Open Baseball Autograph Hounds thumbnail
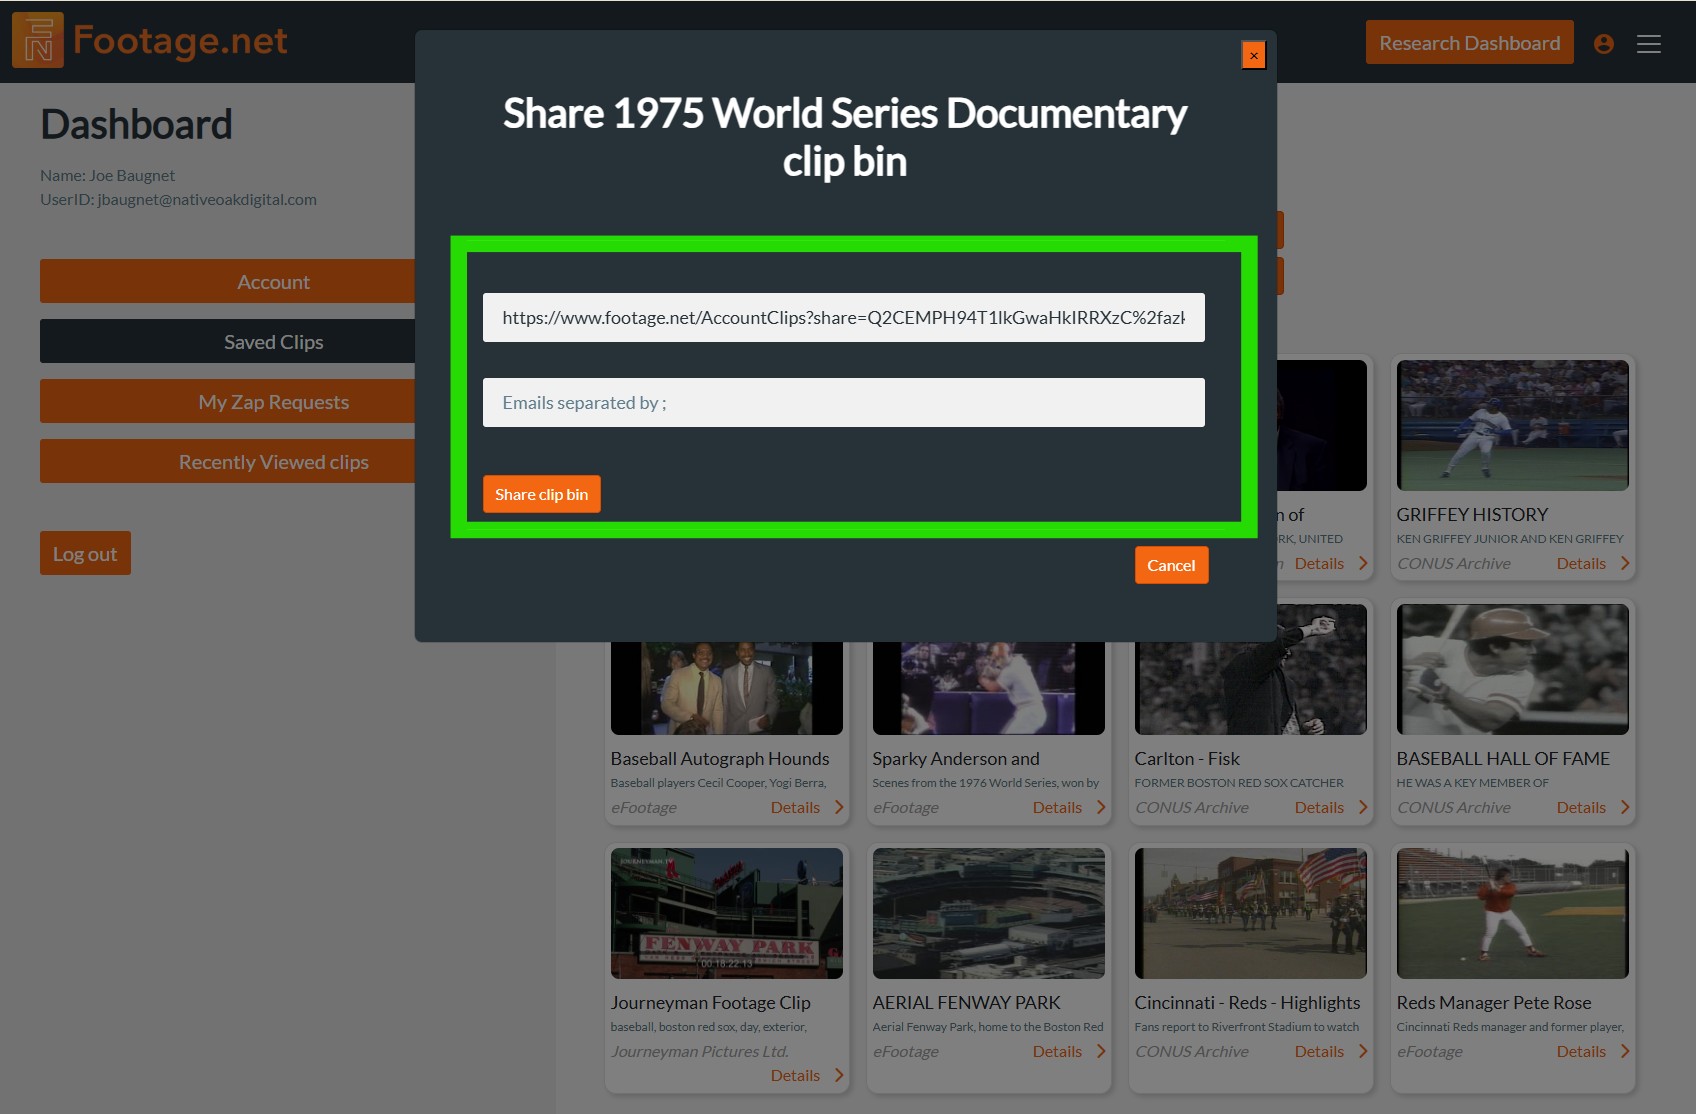This screenshot has height=1114, width=1696. coord(726,688)
